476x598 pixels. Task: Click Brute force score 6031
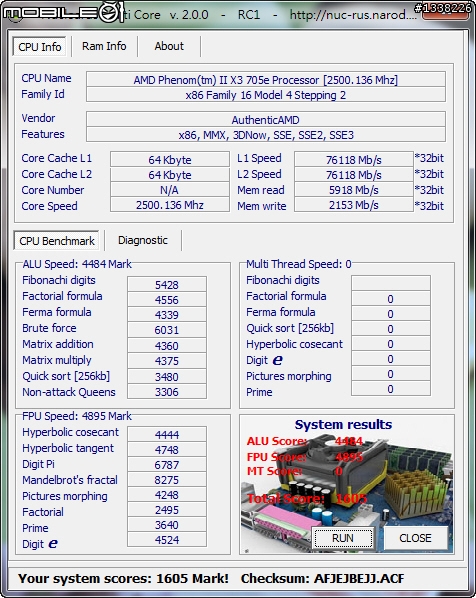pos(167,330)
